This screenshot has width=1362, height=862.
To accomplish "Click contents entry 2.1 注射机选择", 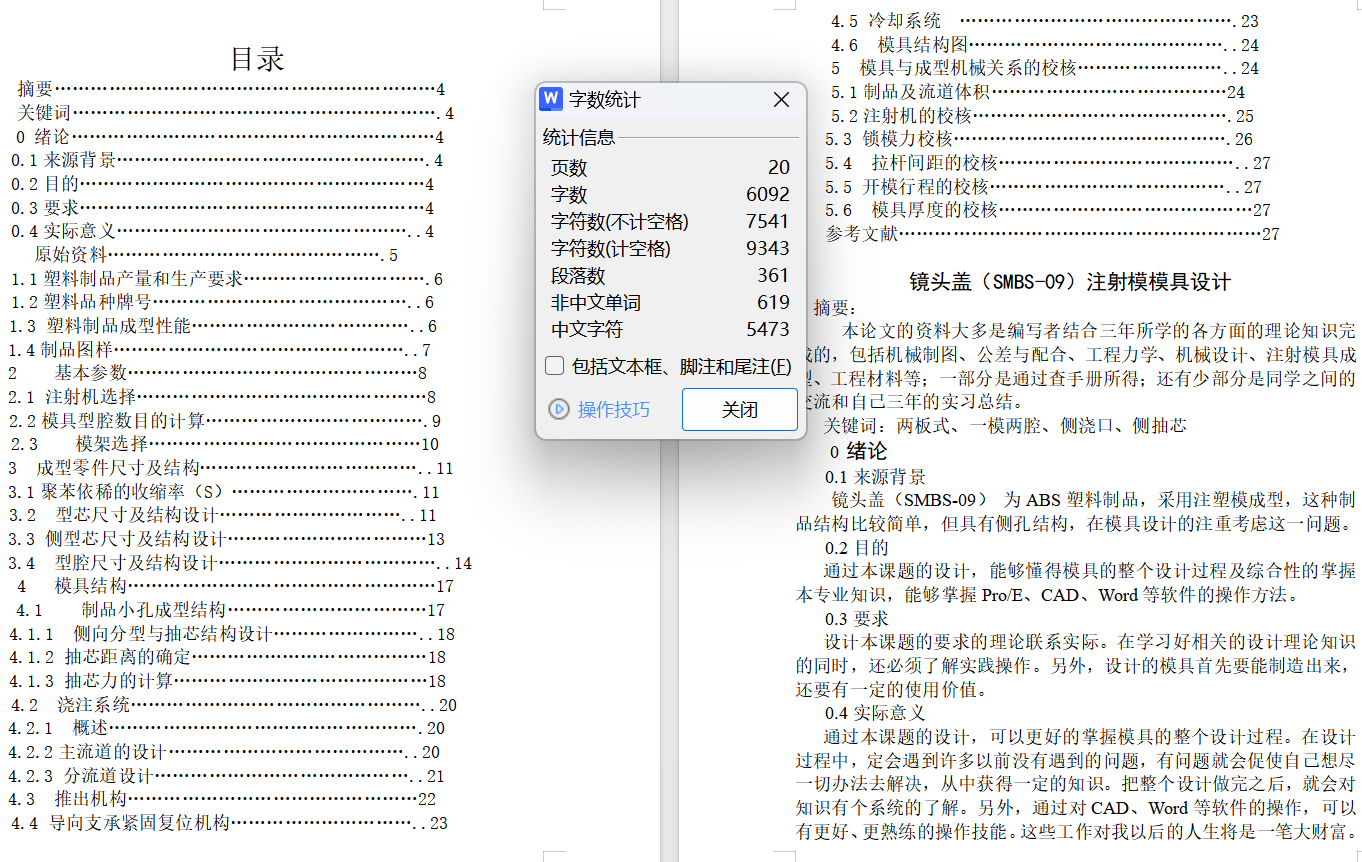I will click(x=223, y=397).
